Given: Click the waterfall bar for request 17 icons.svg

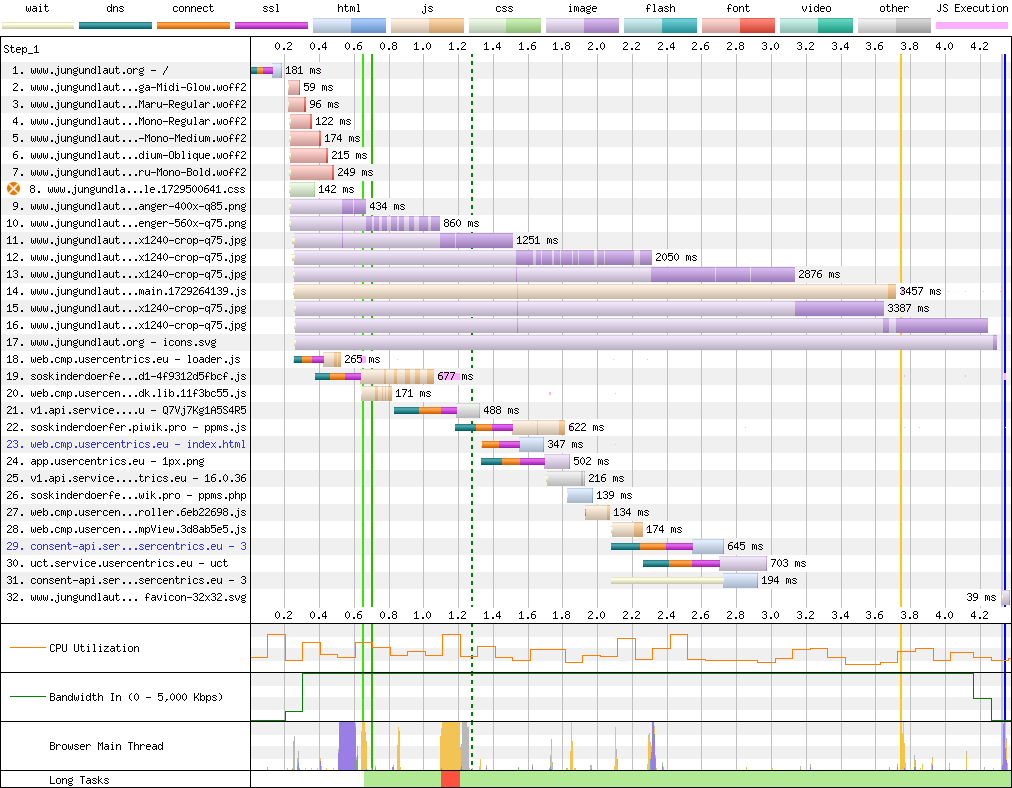Looking at the screenshot, I should [646, 342].
